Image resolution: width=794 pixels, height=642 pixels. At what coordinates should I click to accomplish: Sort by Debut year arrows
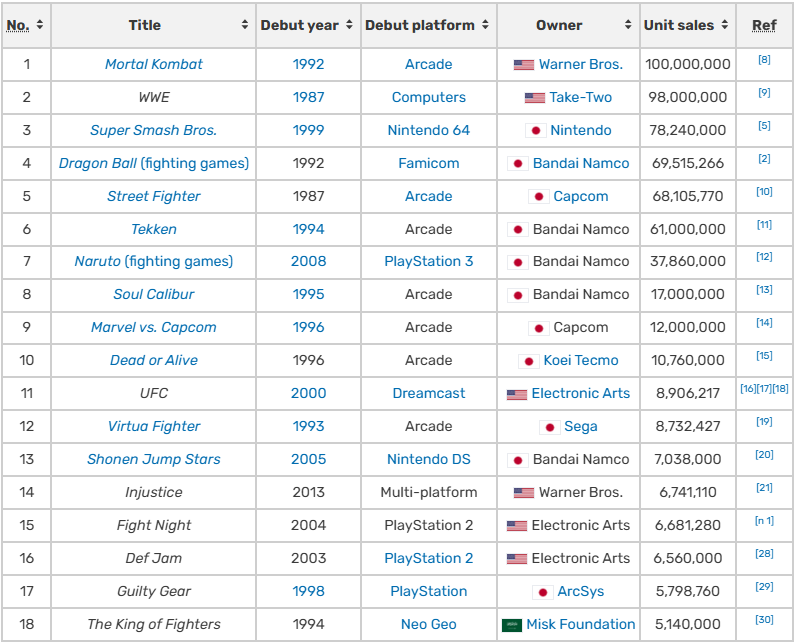[347, 25]
